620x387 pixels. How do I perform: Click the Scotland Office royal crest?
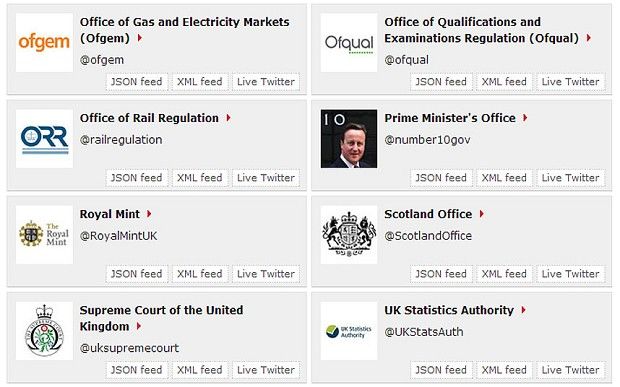(349, 234)
